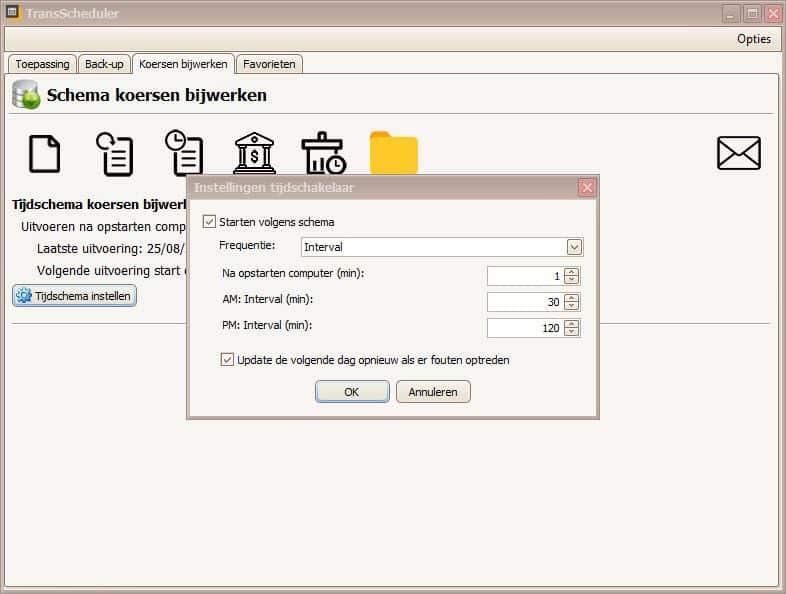The width and height of the screenshot is (786, 594).
Task: Click the clock checklist schedule icon
Action: 184,154
